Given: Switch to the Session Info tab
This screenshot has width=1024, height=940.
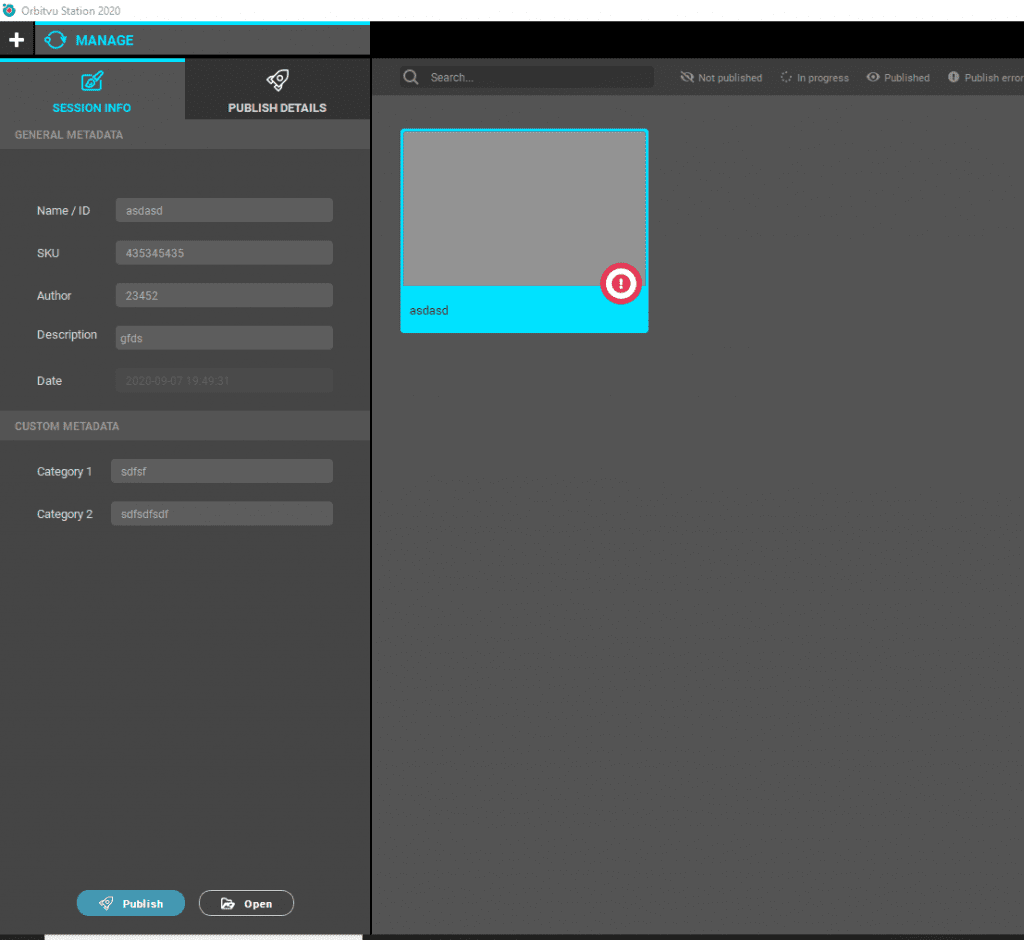Looking at the screenshot, I should click(x=92, y=92).
